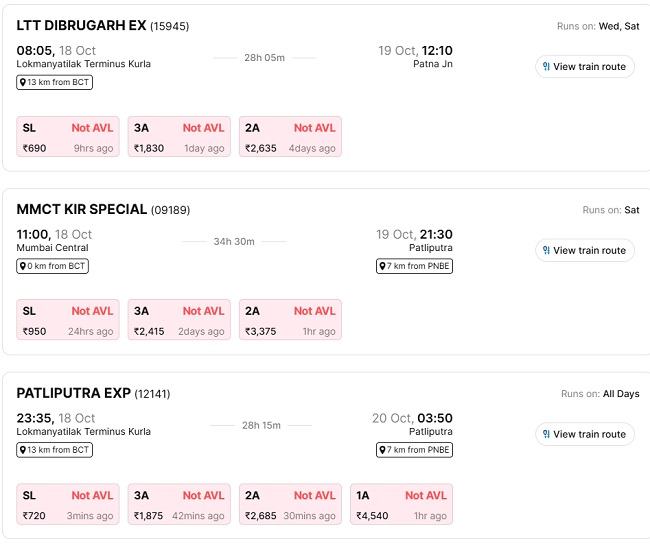View train route for LTT Dibrugarh Ex
This screenshot has height=548, width=650.
tap(589, 67)
